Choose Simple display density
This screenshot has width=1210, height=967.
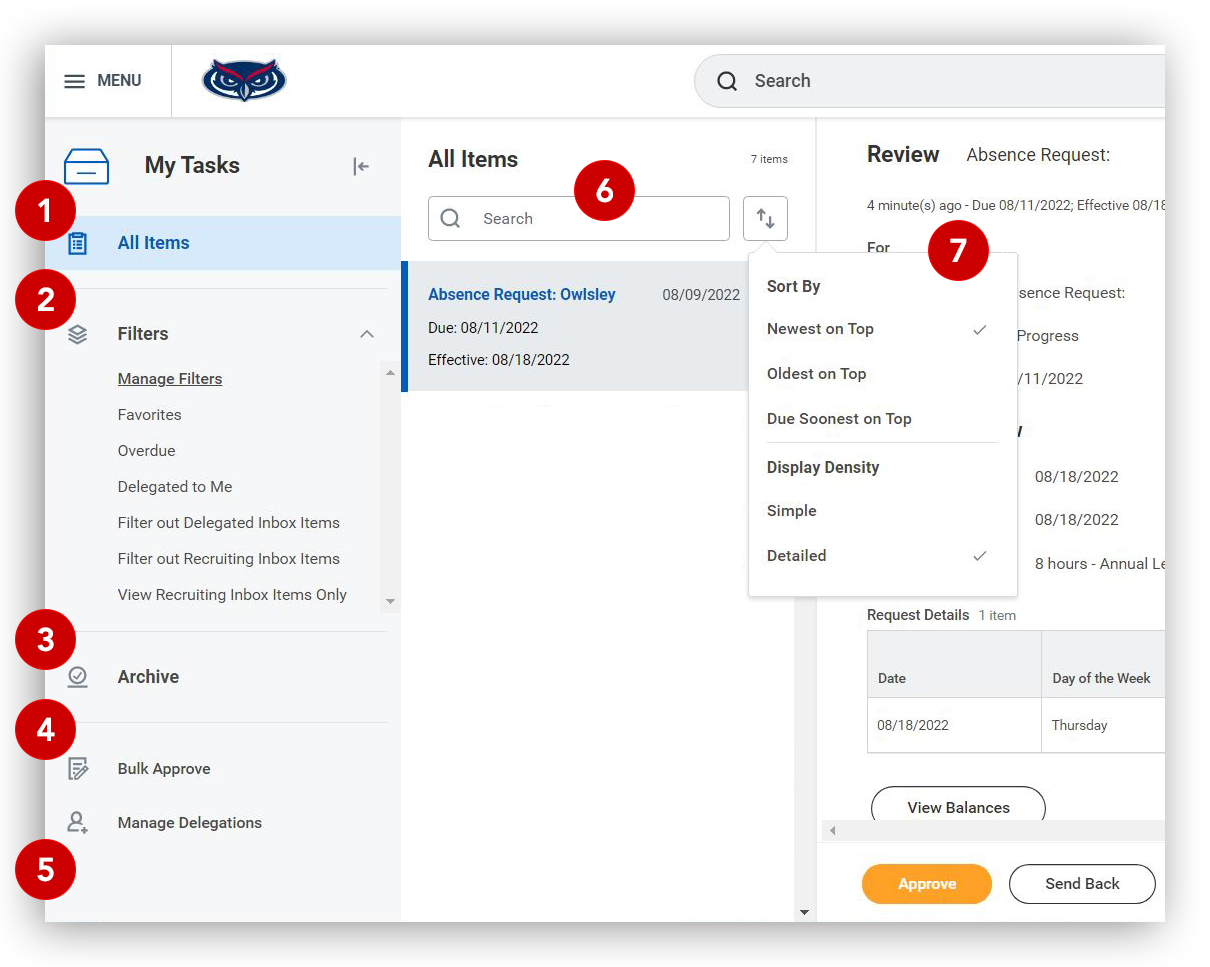coord(791,511)
